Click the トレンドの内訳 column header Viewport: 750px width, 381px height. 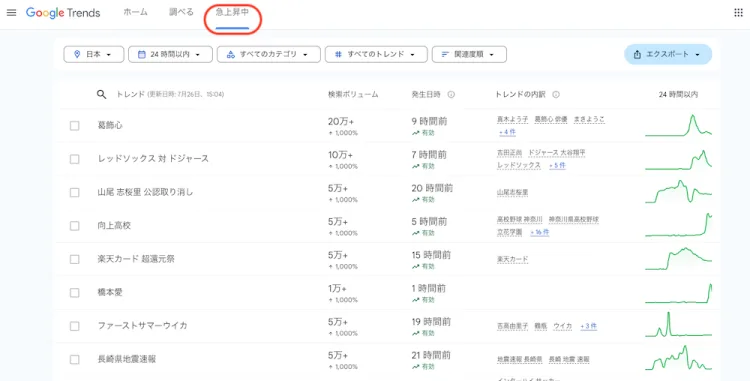520,95
